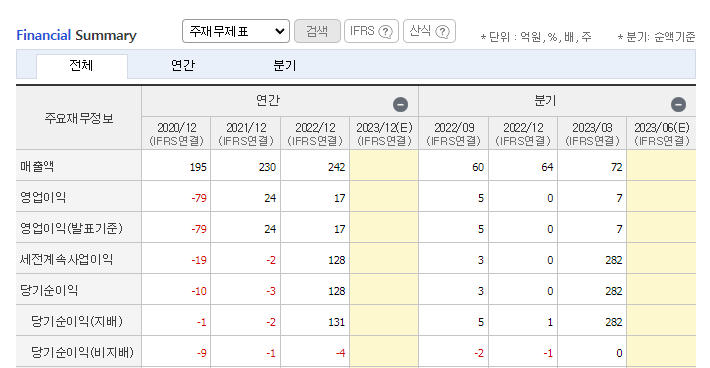
Task: Collapse the 분기 columns with minus icon
Action: point(678,105)
